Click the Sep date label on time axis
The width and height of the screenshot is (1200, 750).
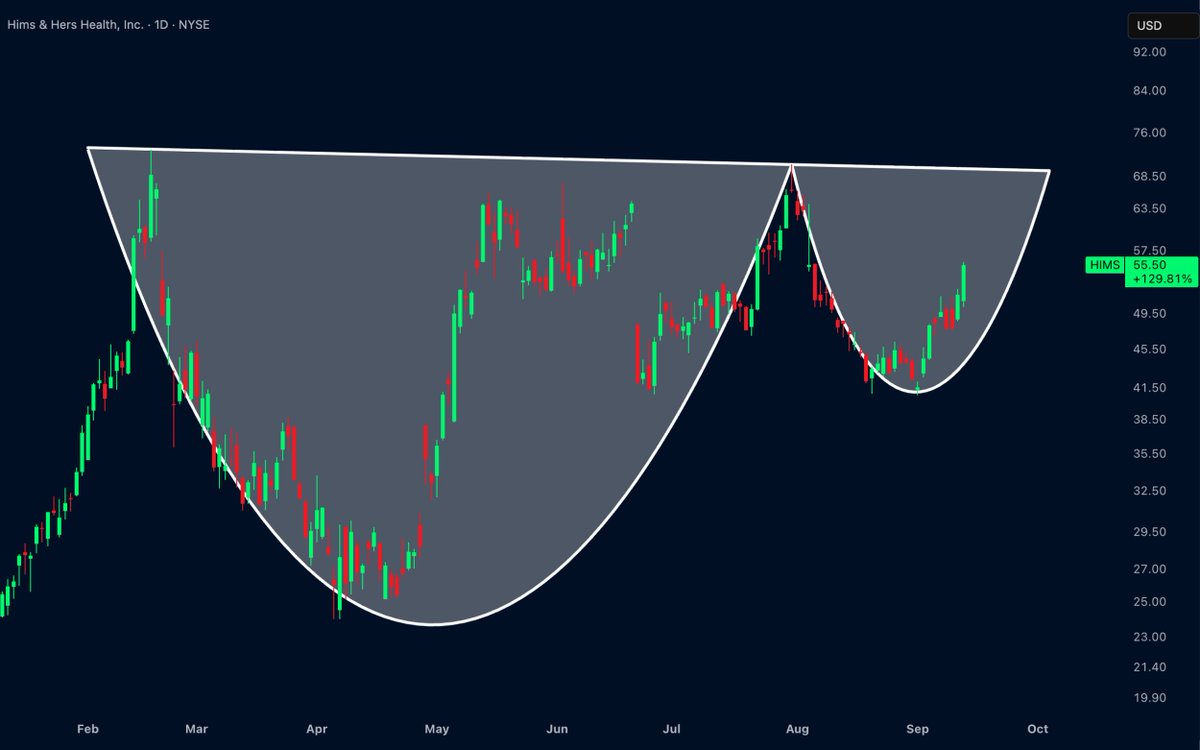tap(918, 729)
